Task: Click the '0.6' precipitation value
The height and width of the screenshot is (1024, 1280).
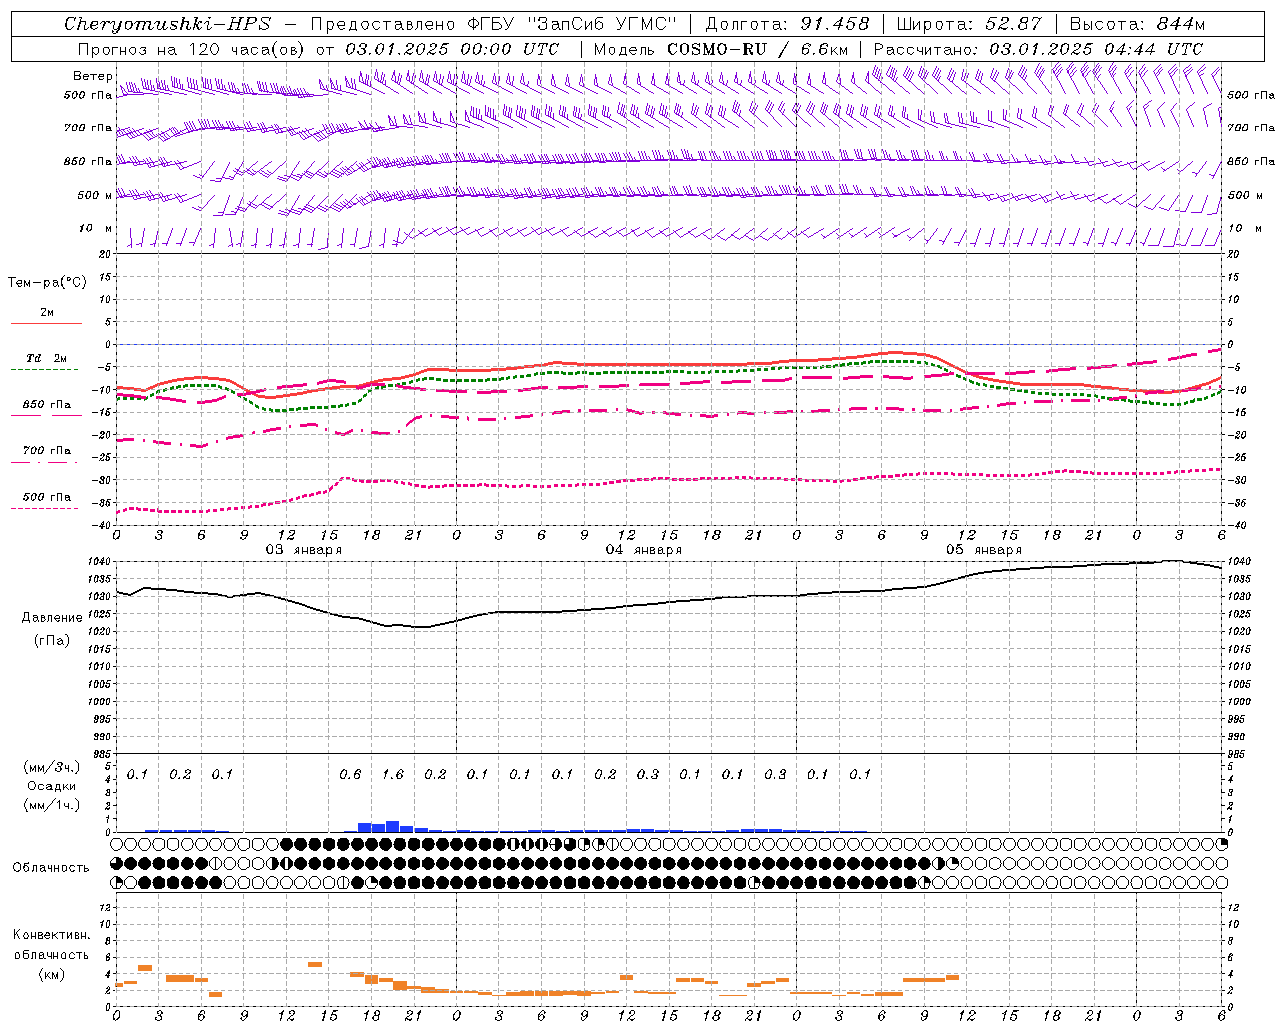Action: [x=350, y=775]
